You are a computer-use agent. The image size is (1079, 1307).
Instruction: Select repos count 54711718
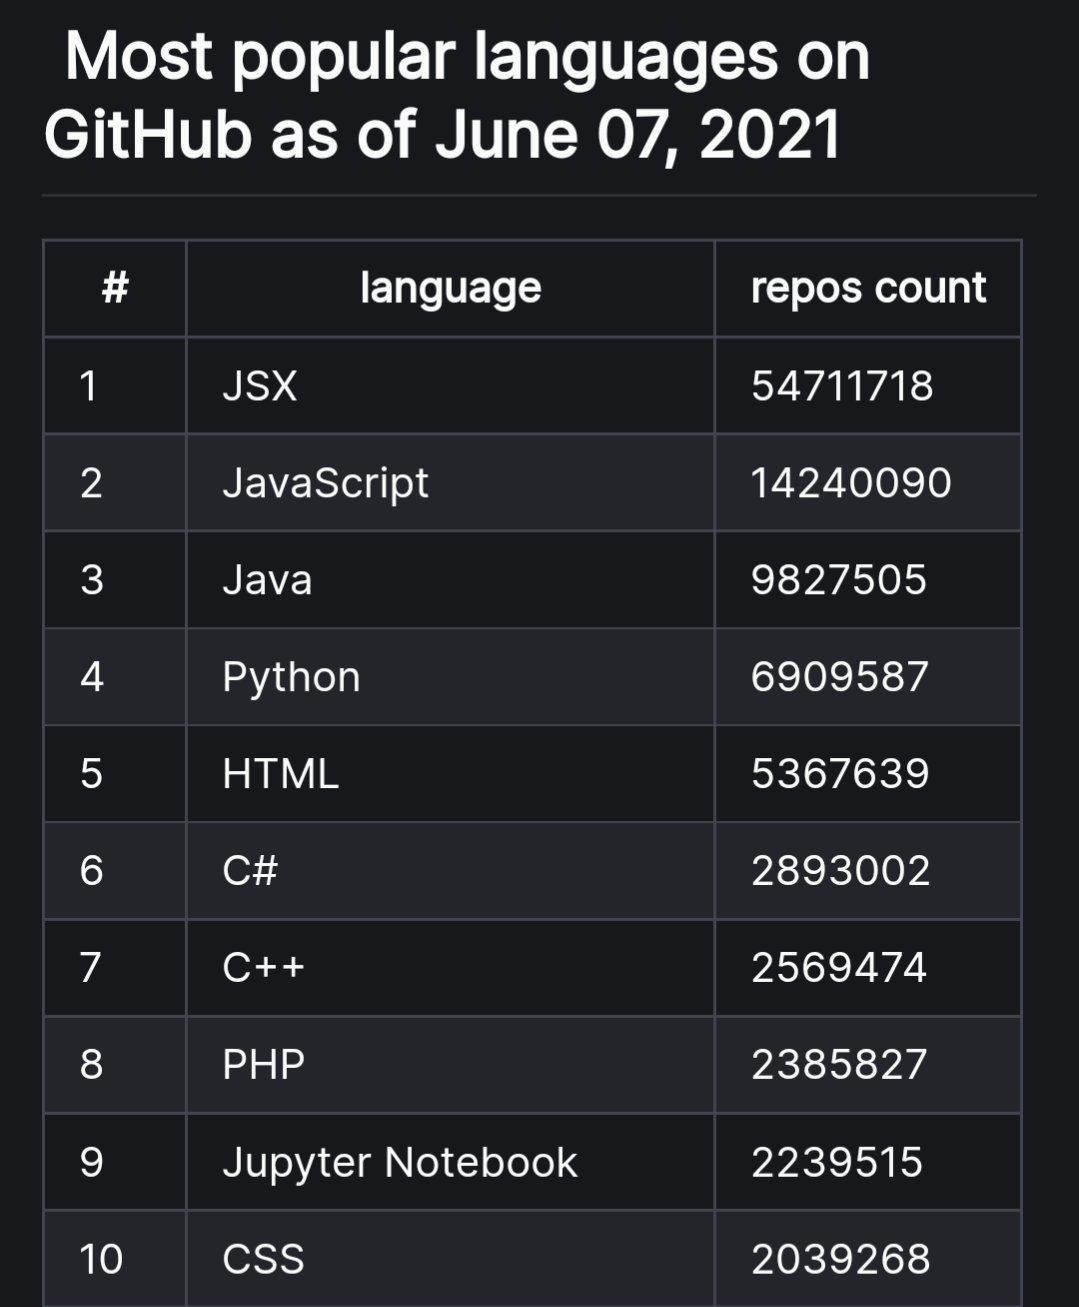pyautogui.click(x=868, y=386)
